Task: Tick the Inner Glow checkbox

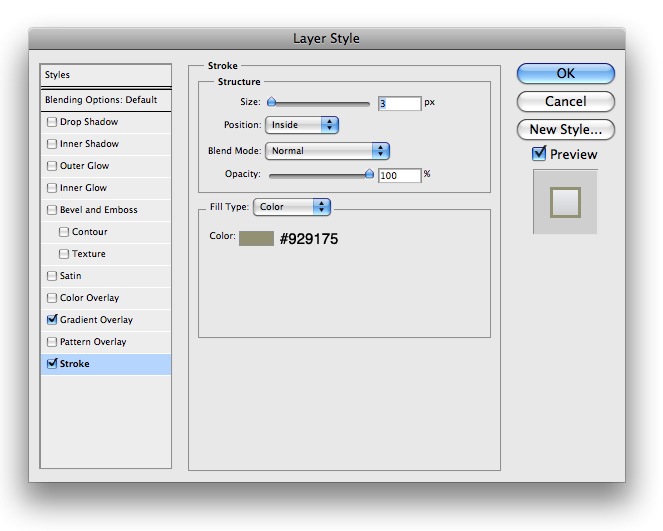Action: click(x=52, y=188)
